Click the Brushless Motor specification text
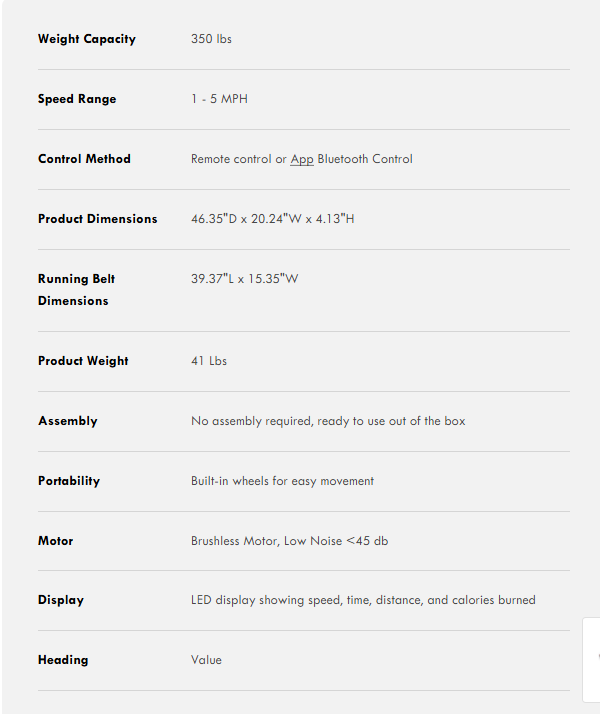Viewport: 600px width, 714px height. pos(290,541)
